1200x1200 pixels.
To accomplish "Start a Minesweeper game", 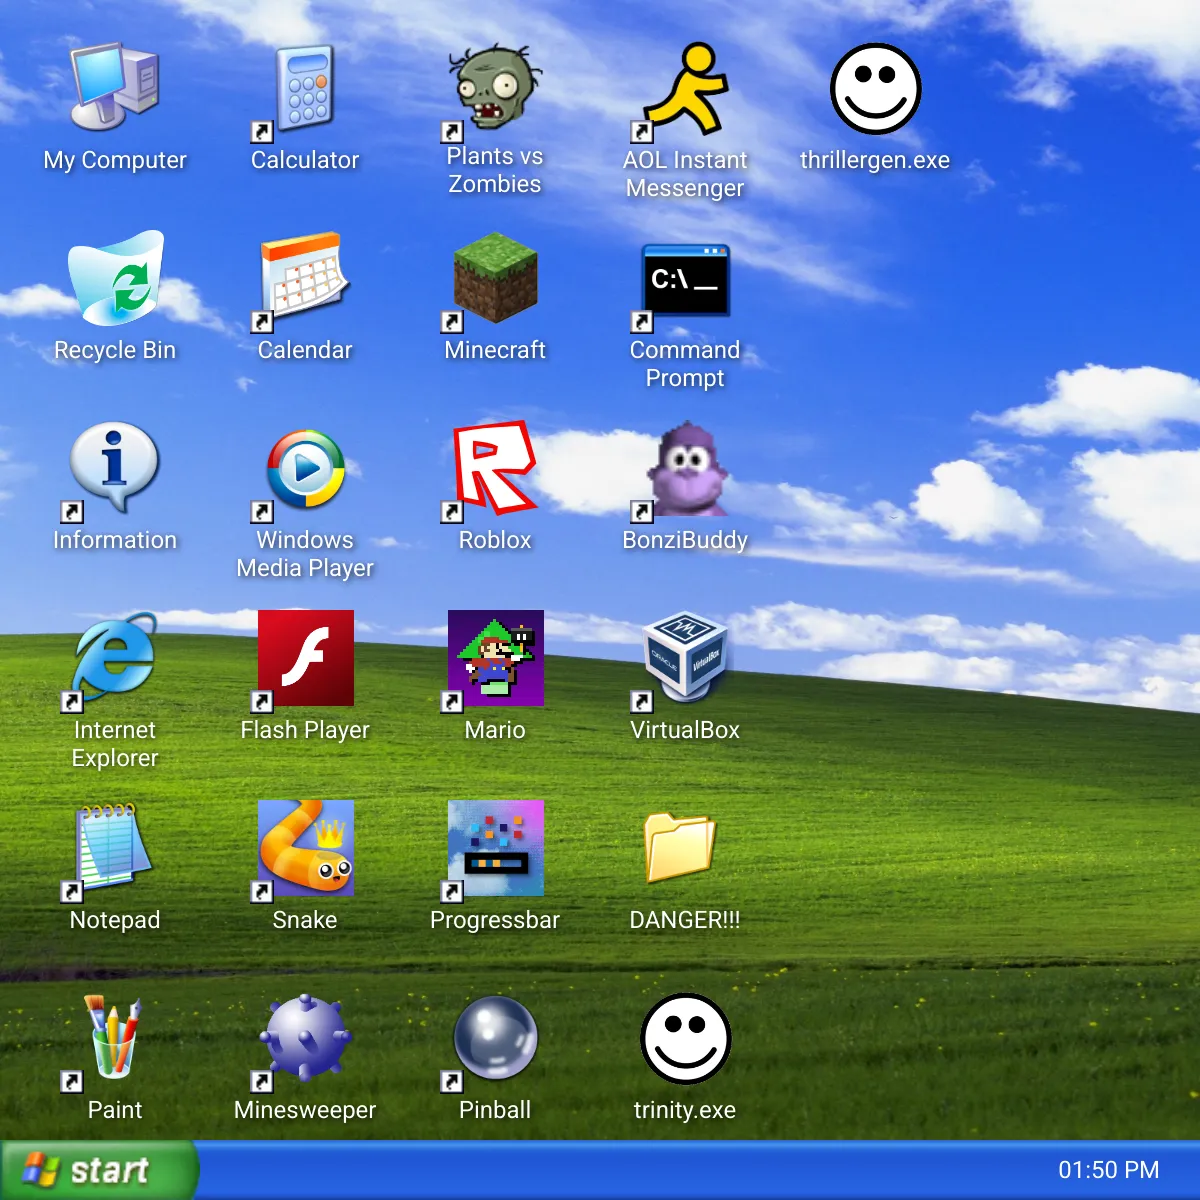I will point(305,1040).
